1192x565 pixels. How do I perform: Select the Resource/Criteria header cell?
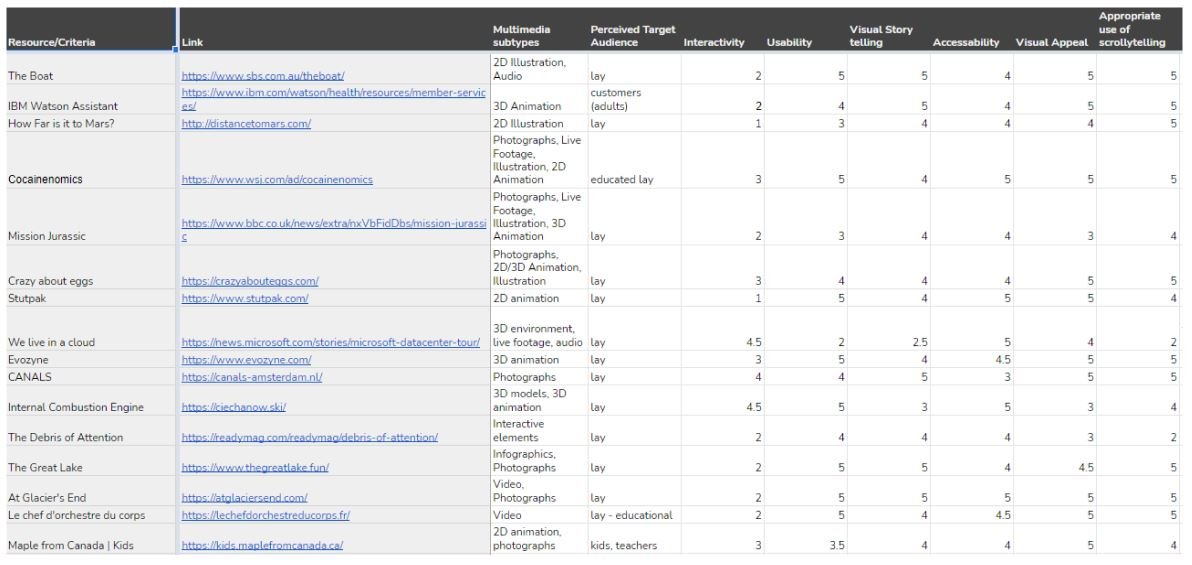(90, 30)
